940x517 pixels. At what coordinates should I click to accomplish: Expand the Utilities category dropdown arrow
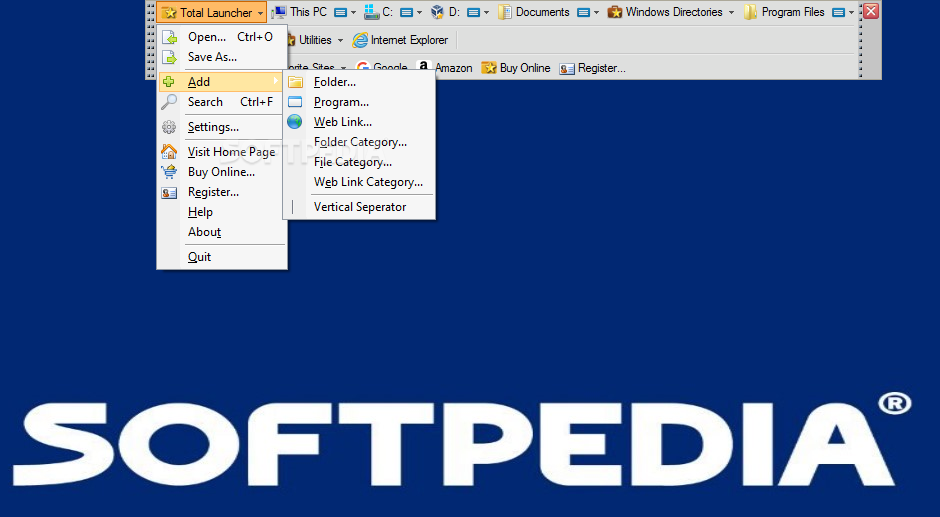pos(340,40)
